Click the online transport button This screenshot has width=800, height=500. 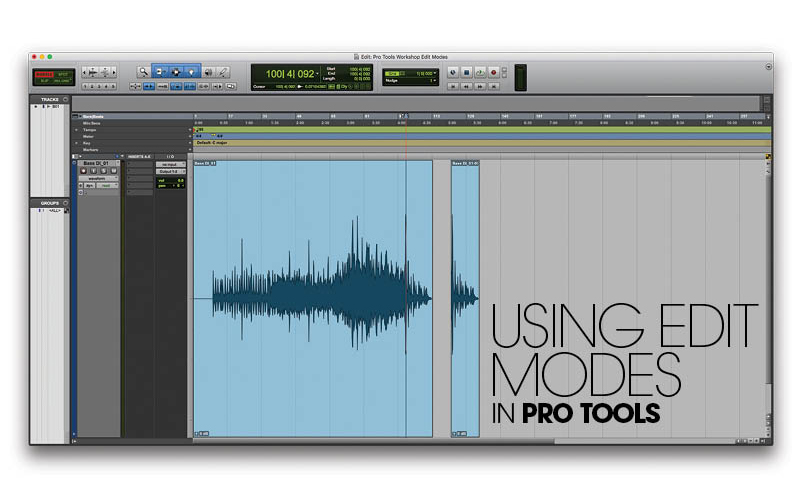coord(453,72)
